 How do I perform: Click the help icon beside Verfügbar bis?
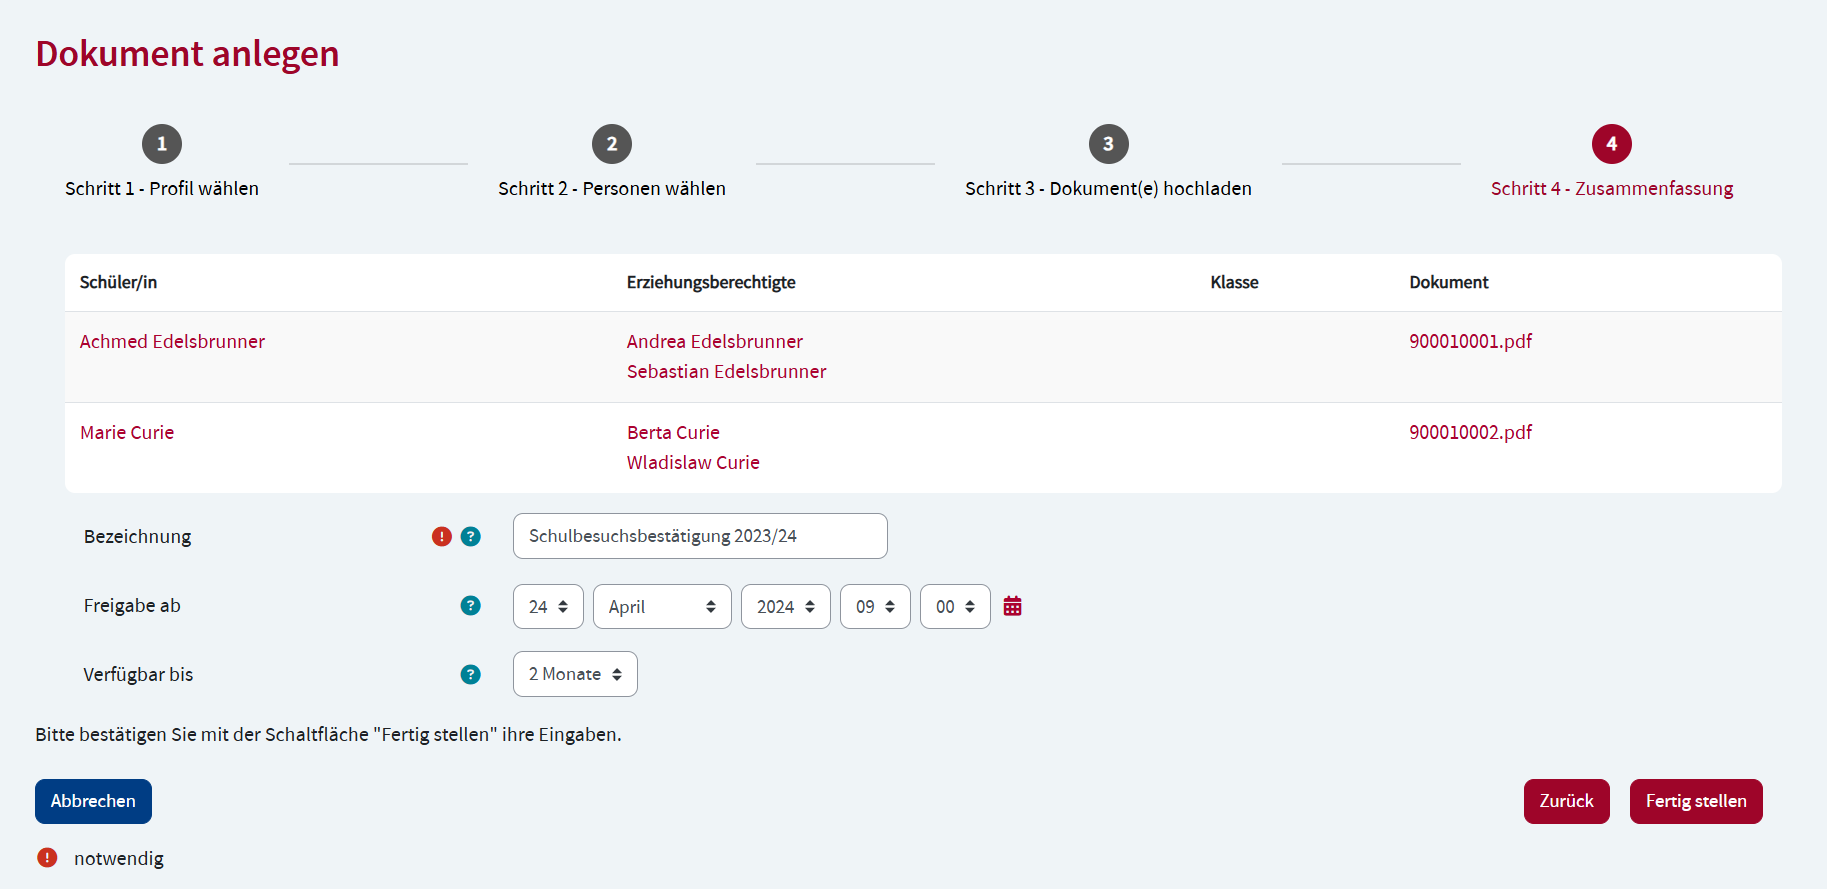coord(470,675)
